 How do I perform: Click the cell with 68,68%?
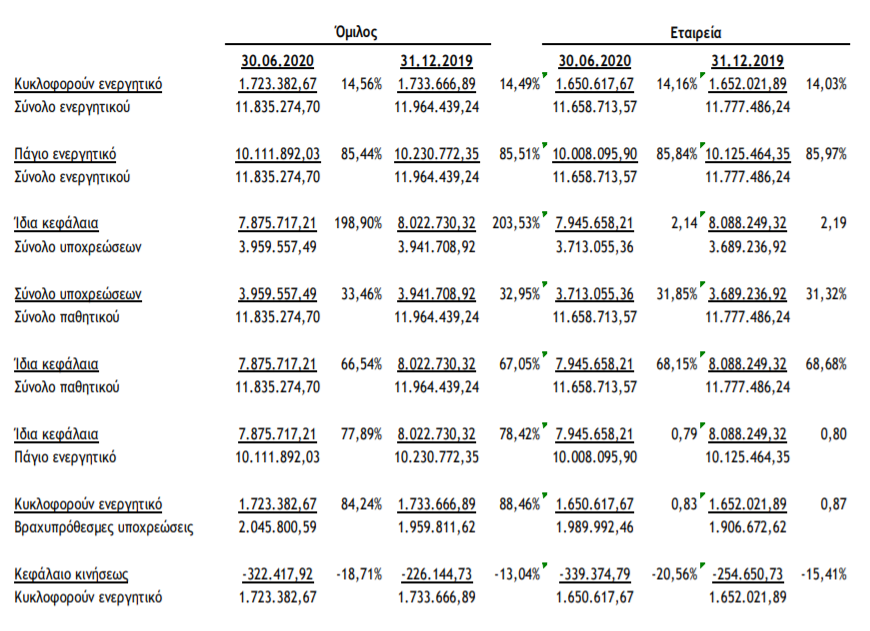click(x=826, y=364)
